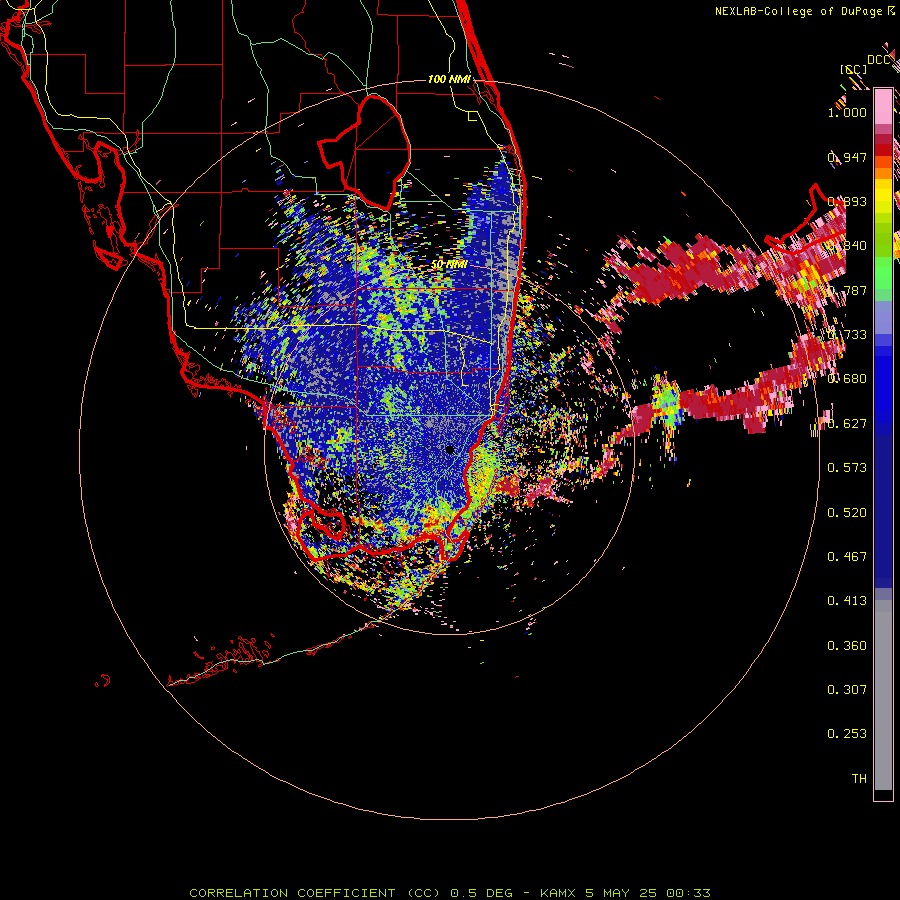This screenshot has width=900, height=900.
Task: Select the 0.467 color scale value
Action: [x=847, y=557]
